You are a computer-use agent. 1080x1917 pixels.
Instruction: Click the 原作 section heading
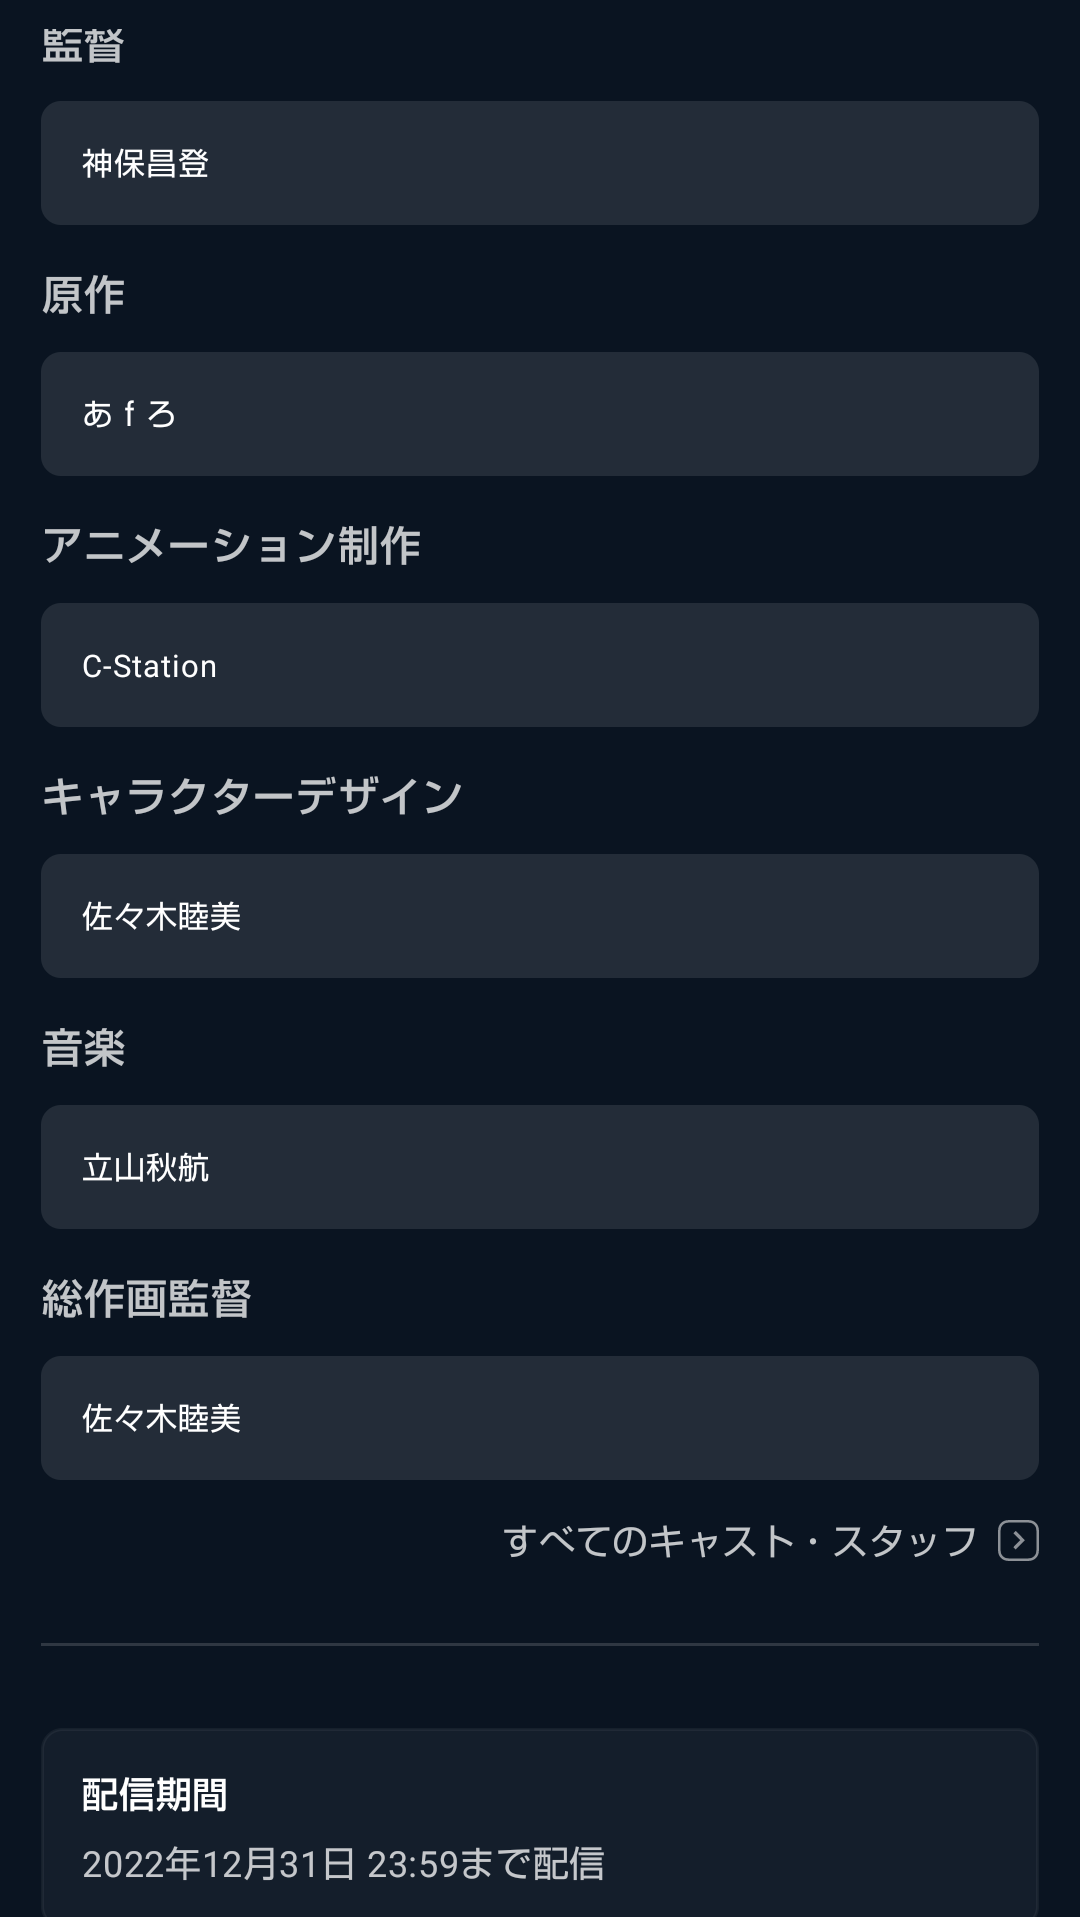pos(83,296)
